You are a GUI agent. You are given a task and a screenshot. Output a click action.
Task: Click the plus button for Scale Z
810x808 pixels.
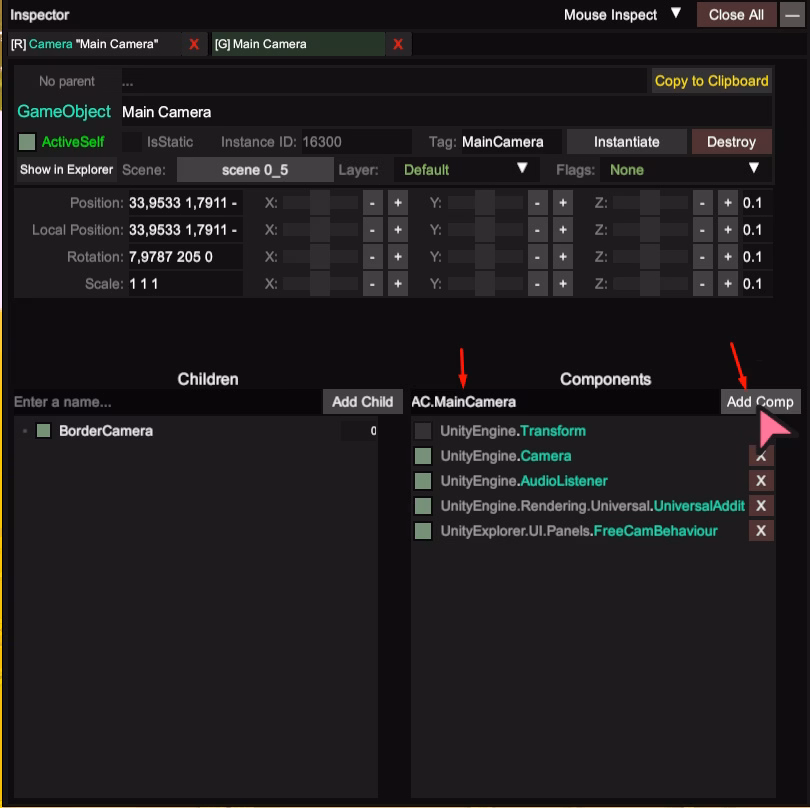click(x=727, y=284)
